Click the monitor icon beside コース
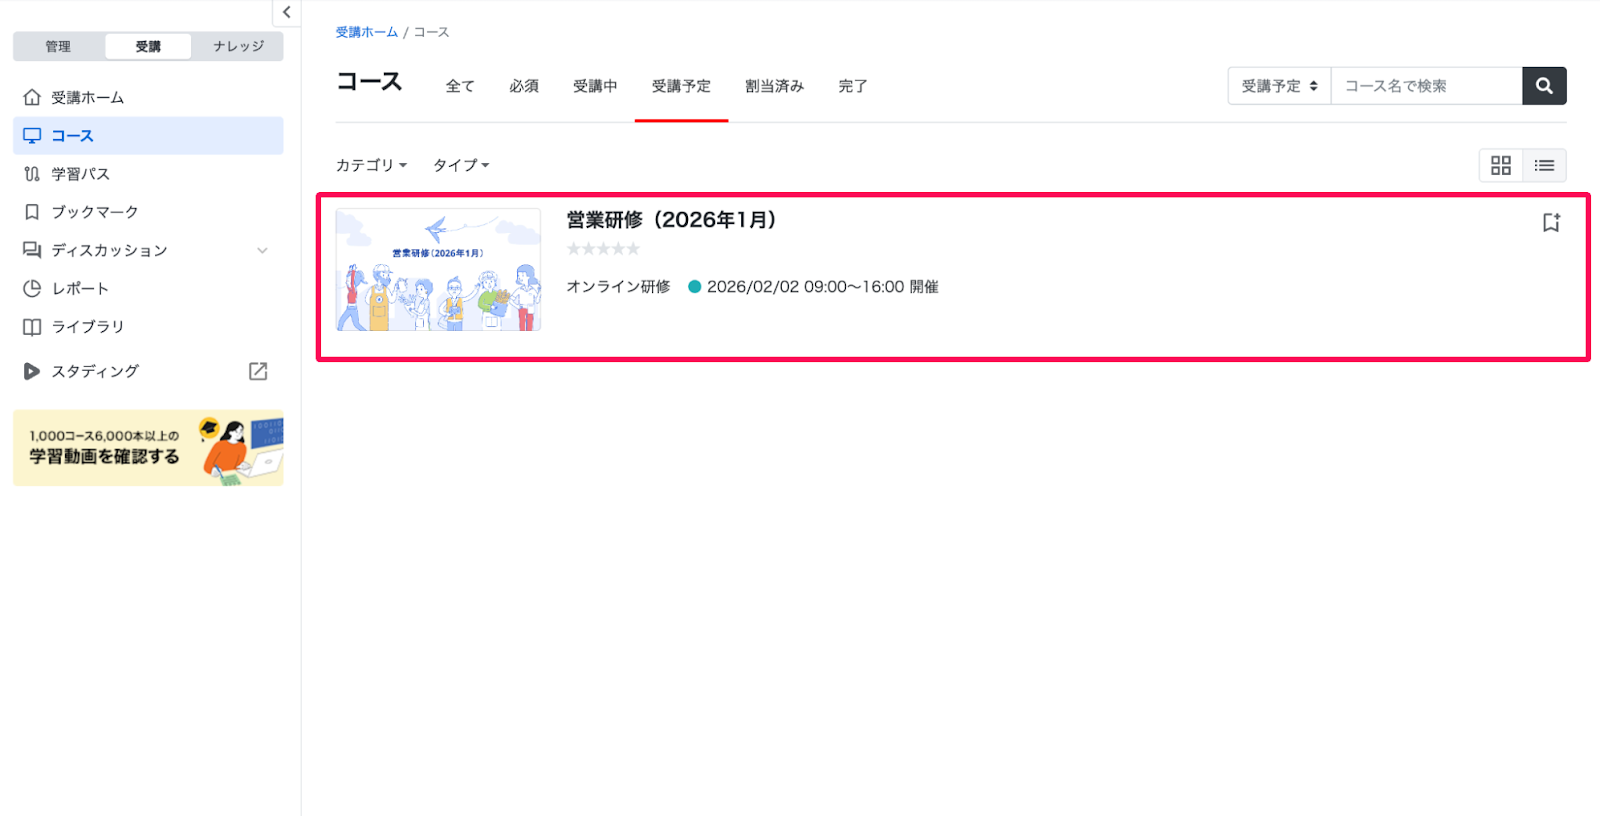 32,135
